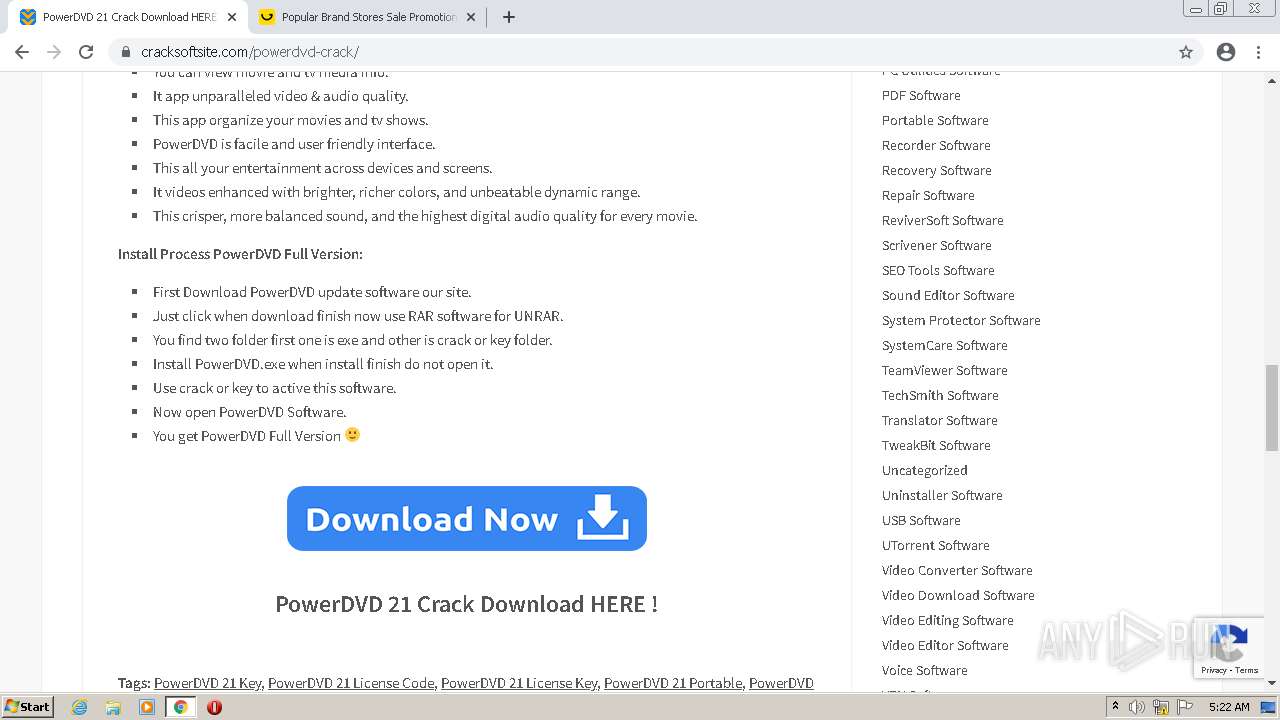The height and width of the screenshot is (720, 1280).
Task: Click the smiley emoji after Full Version
Action: [x=352, y=435]
